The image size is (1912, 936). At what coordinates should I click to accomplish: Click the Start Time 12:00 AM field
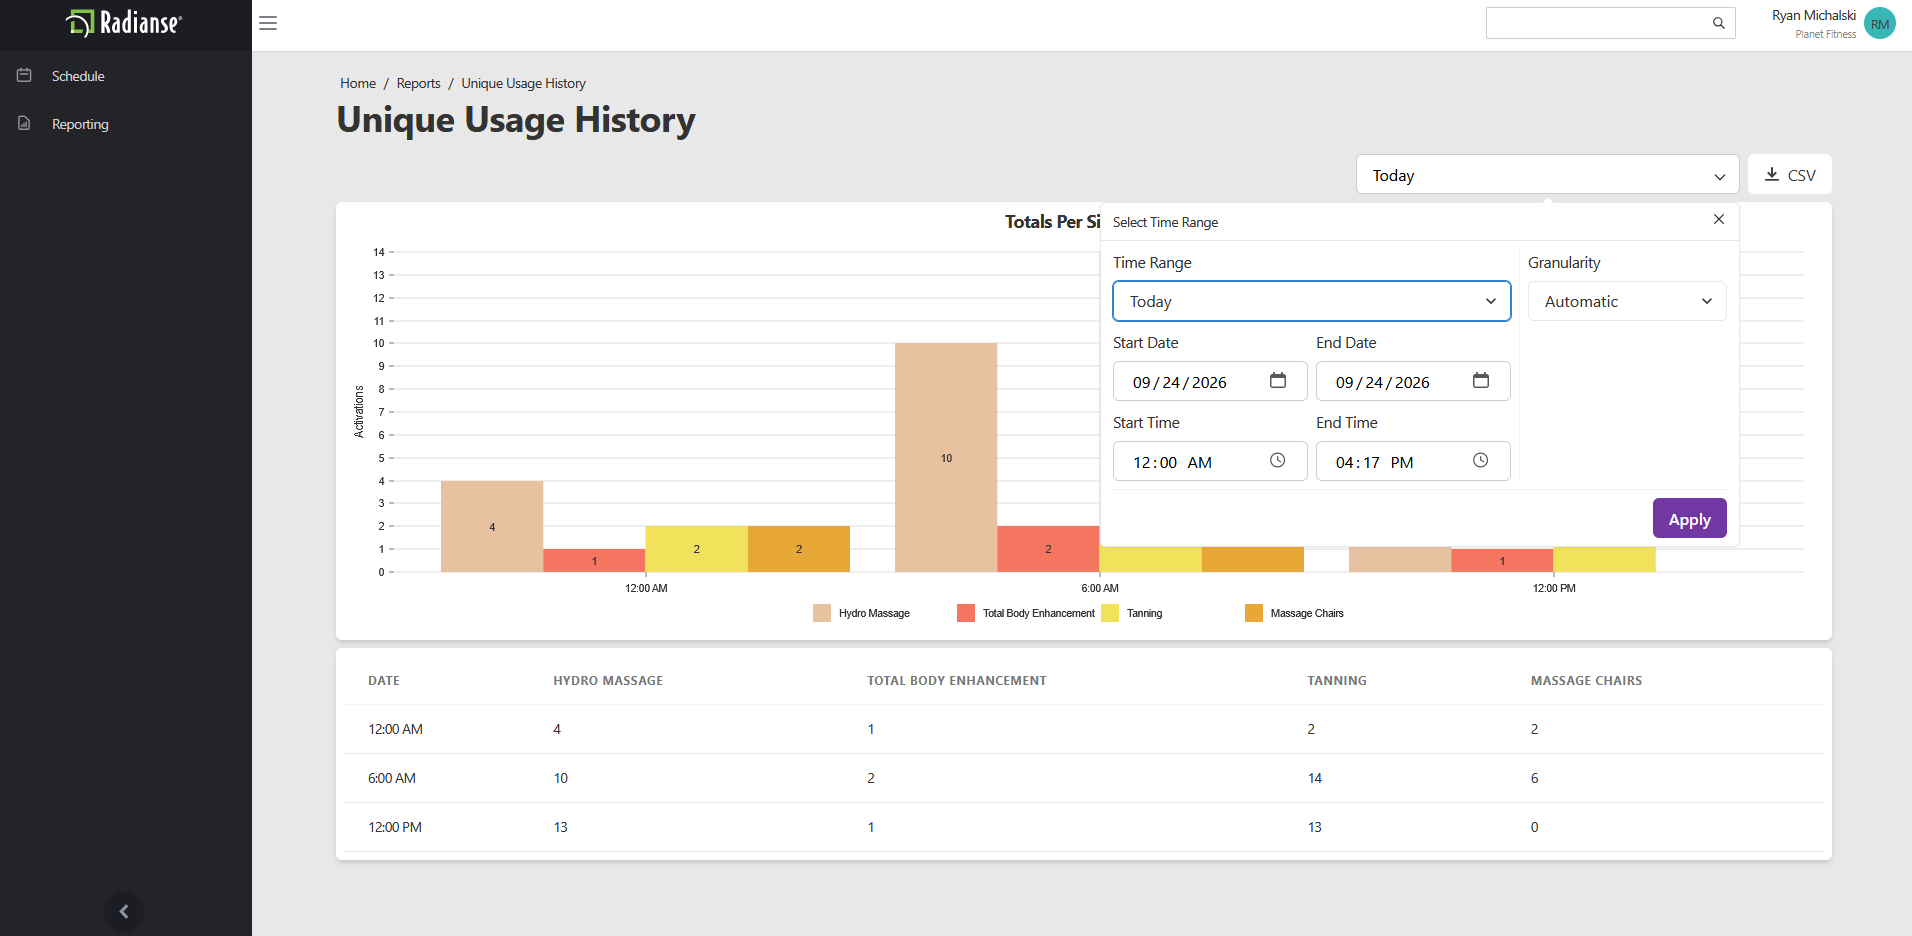pyautogui.click(x=1210, y=461)
